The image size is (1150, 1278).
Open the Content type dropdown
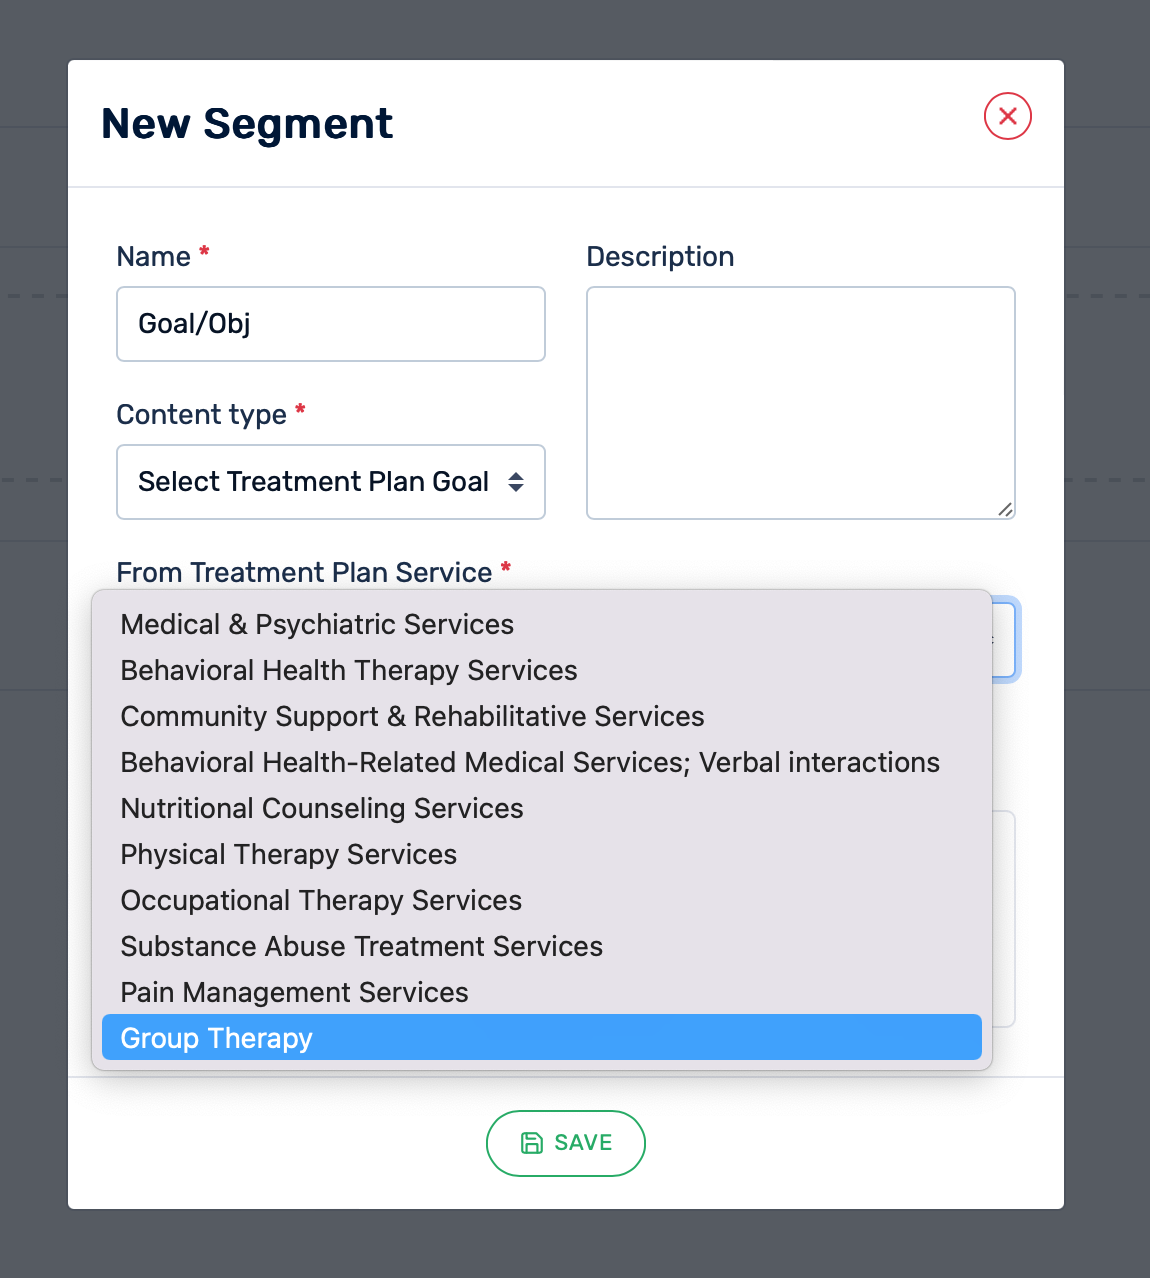tap(330, 482)
